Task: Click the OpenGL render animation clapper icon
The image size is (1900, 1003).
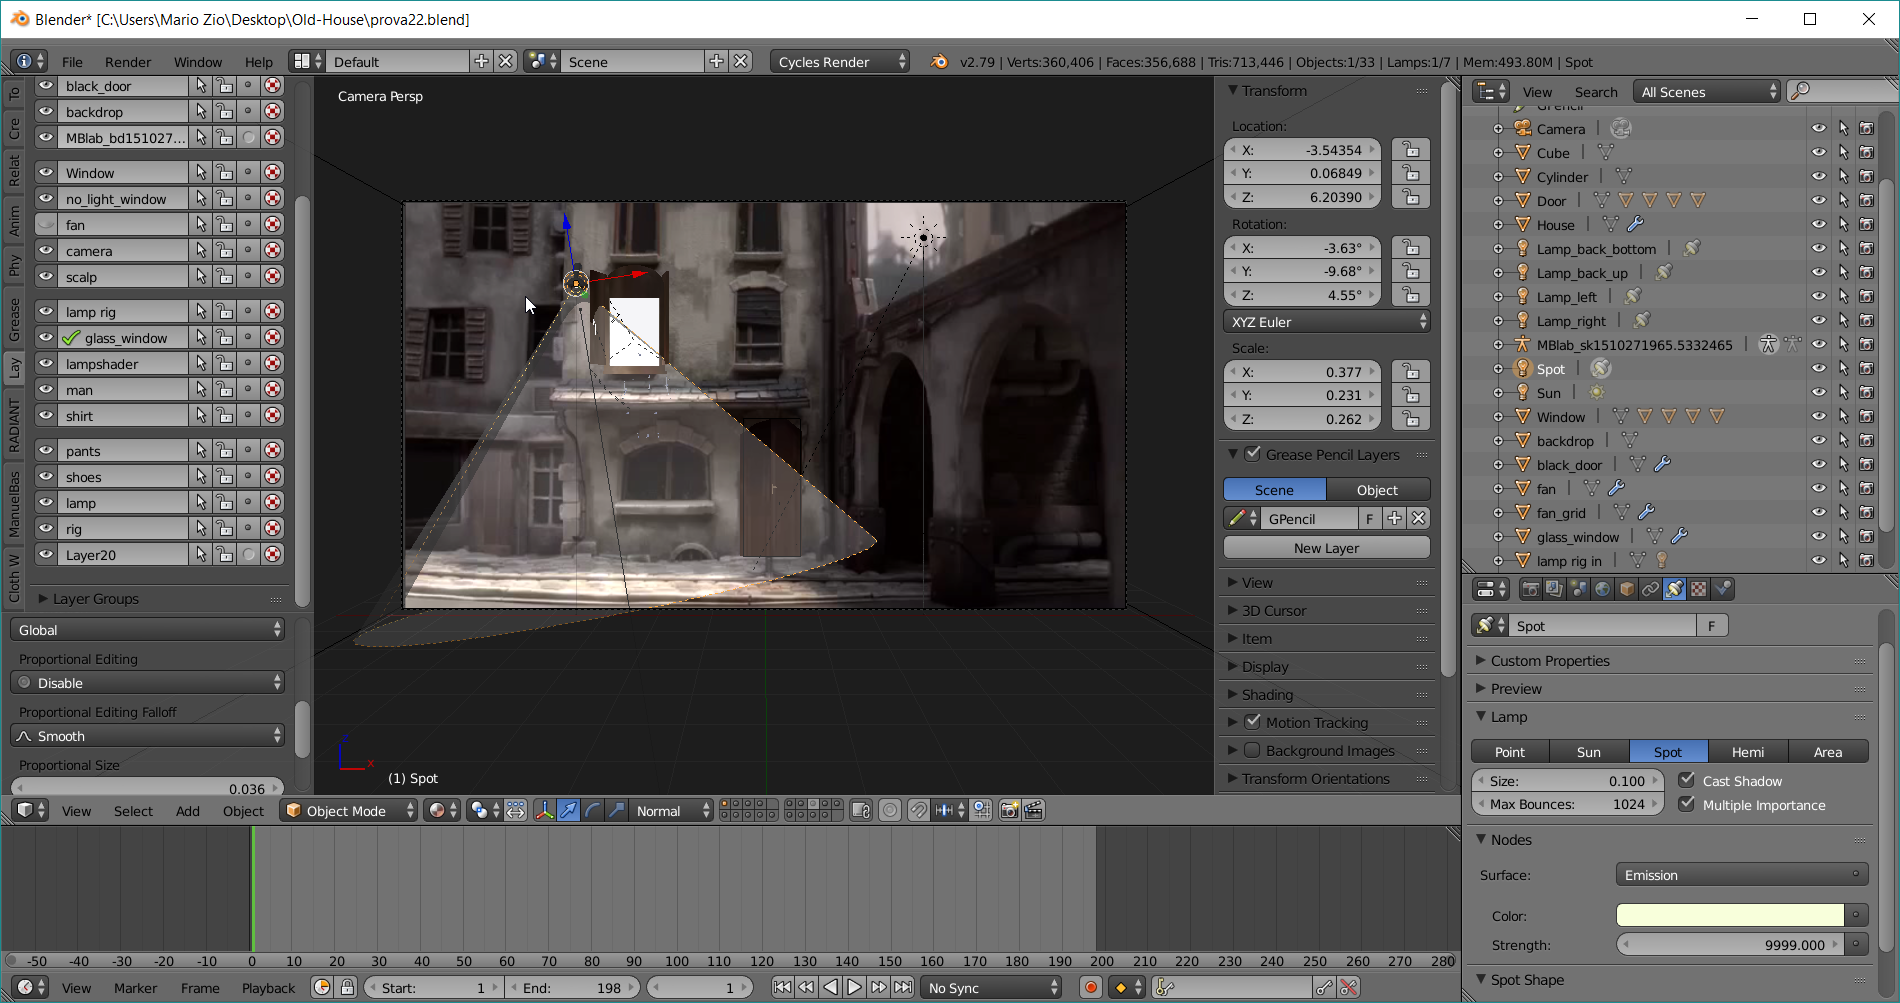Action: click(1033, 810)
